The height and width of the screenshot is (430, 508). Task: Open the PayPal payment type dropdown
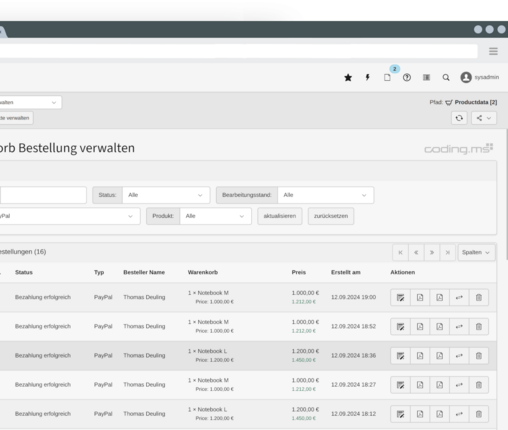pyautogui.click(x=69, y=216)
